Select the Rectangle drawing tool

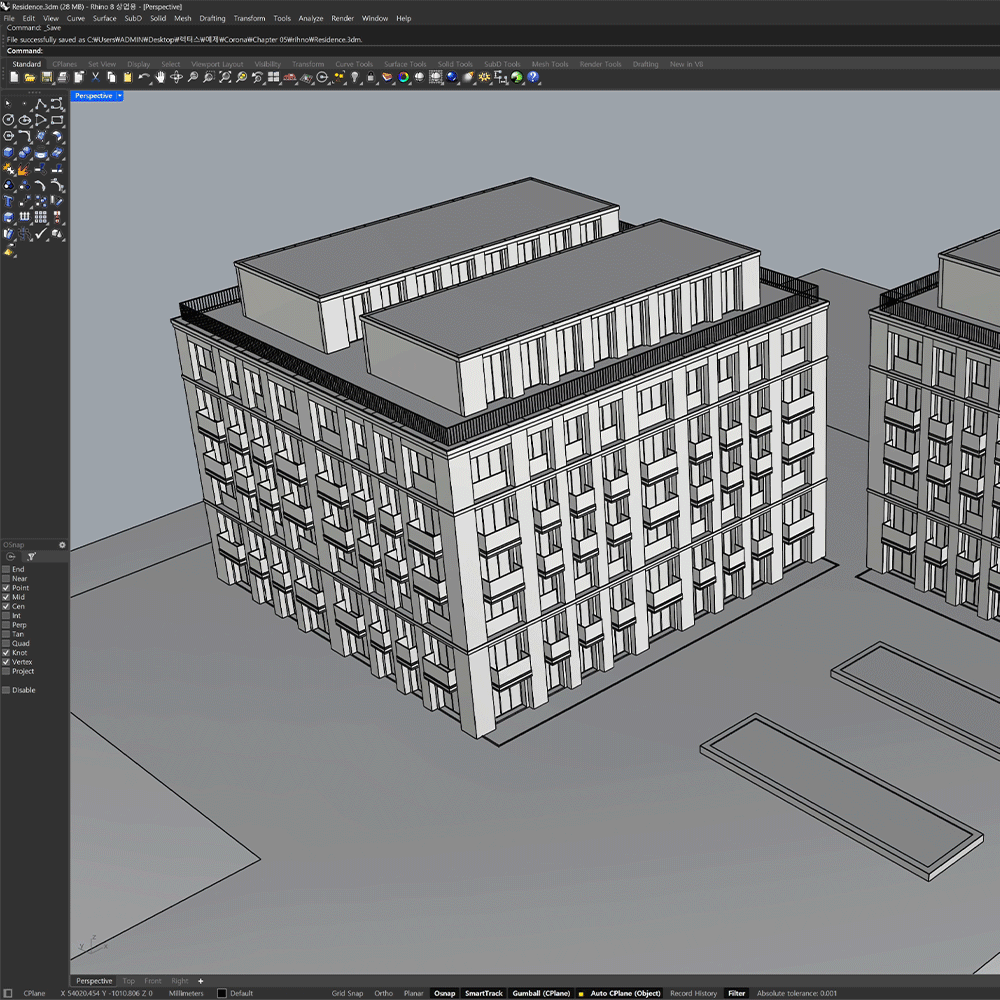(57, 119)
